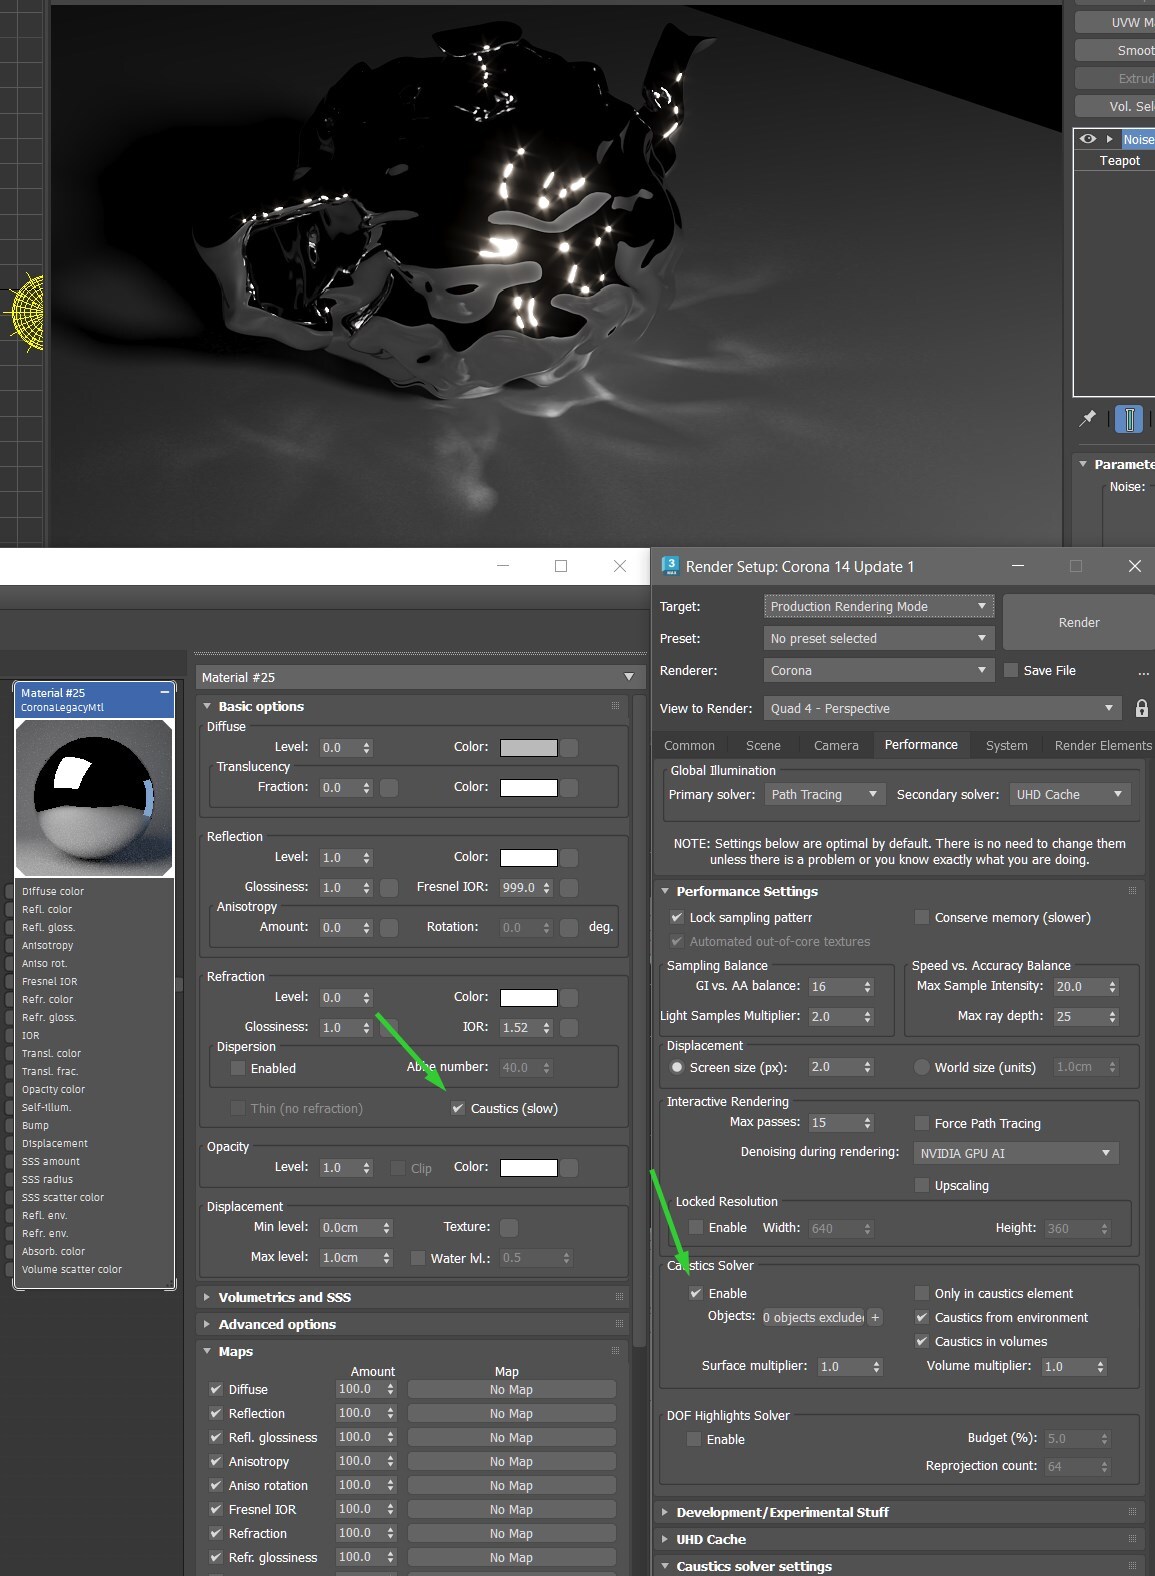
Task: Click the 3ds Max icon in the Render Setup title bar
Action: coord(670,566)
